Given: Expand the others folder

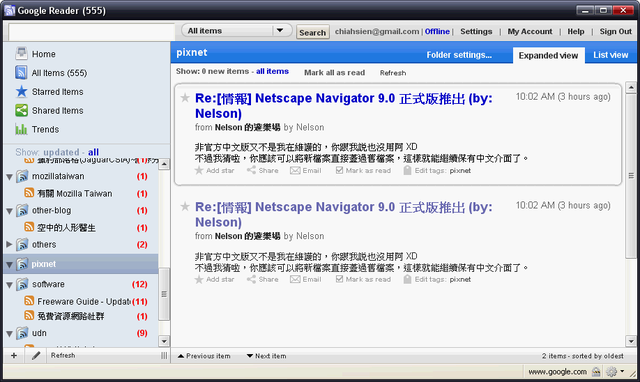Looking at the screenshot, I should pos(9,244).
